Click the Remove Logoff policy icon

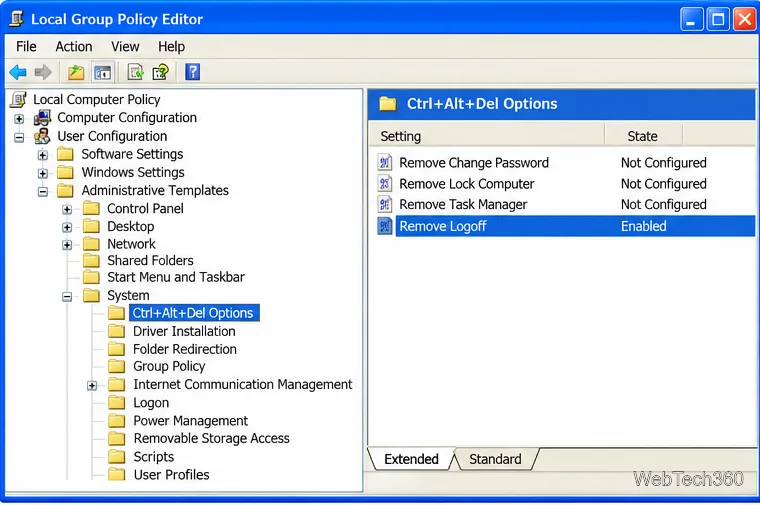(384, 226)
